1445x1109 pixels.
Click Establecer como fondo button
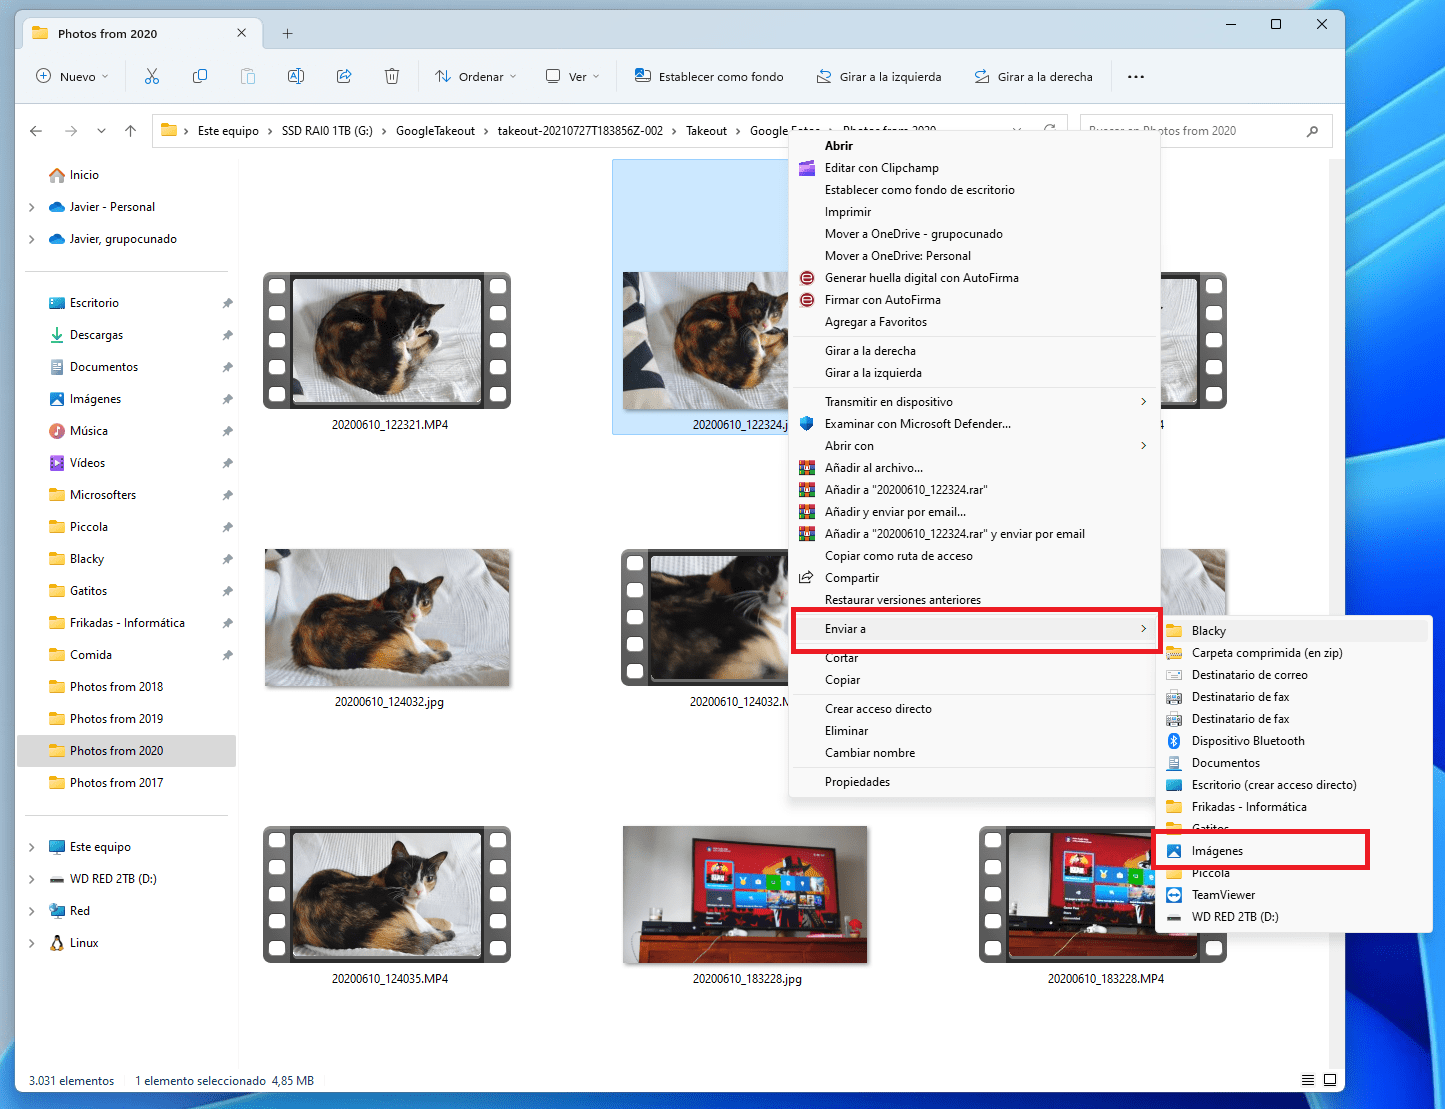tap(708, 76)
